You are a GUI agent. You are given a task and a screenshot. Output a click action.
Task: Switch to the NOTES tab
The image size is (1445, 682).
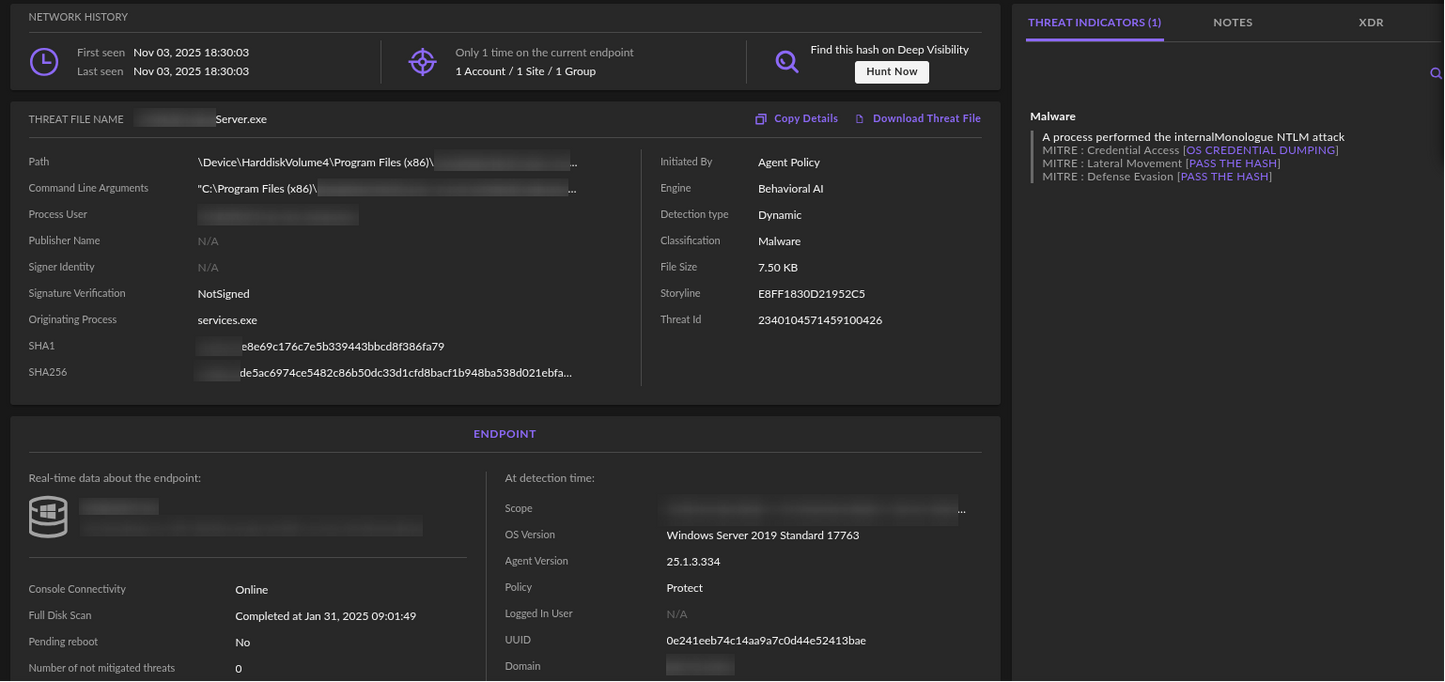click(x=1231, y=22)
